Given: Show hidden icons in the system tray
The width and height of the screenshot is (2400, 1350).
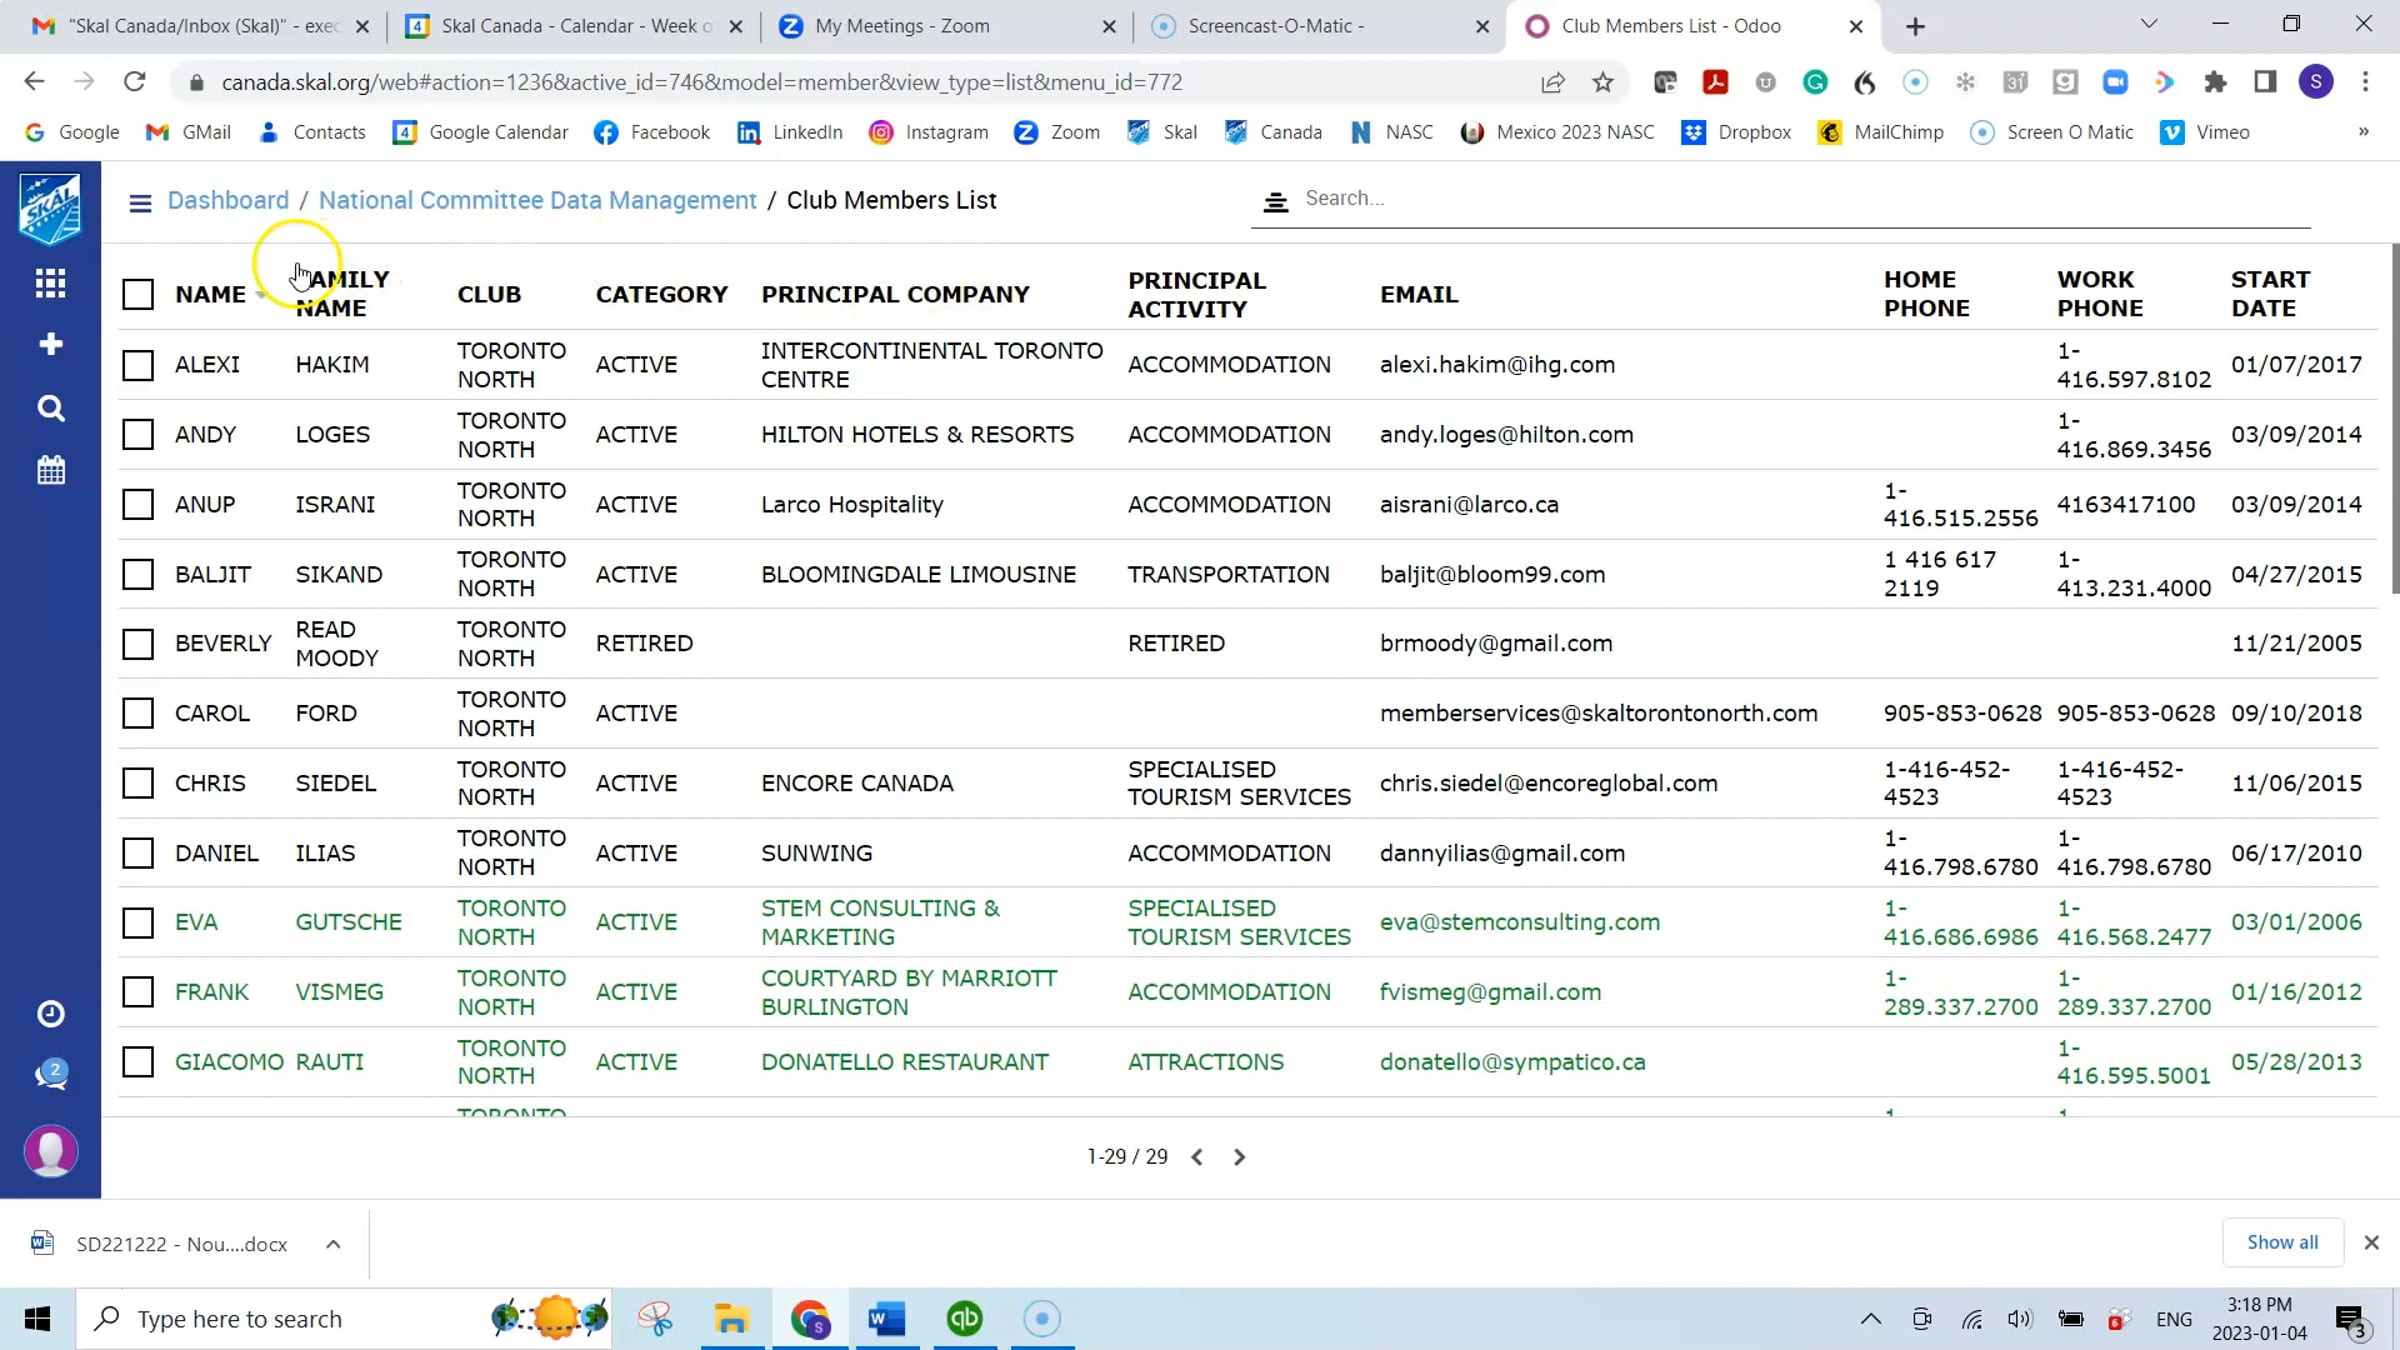Looking at the screenshot, I should [1870, 1319].
